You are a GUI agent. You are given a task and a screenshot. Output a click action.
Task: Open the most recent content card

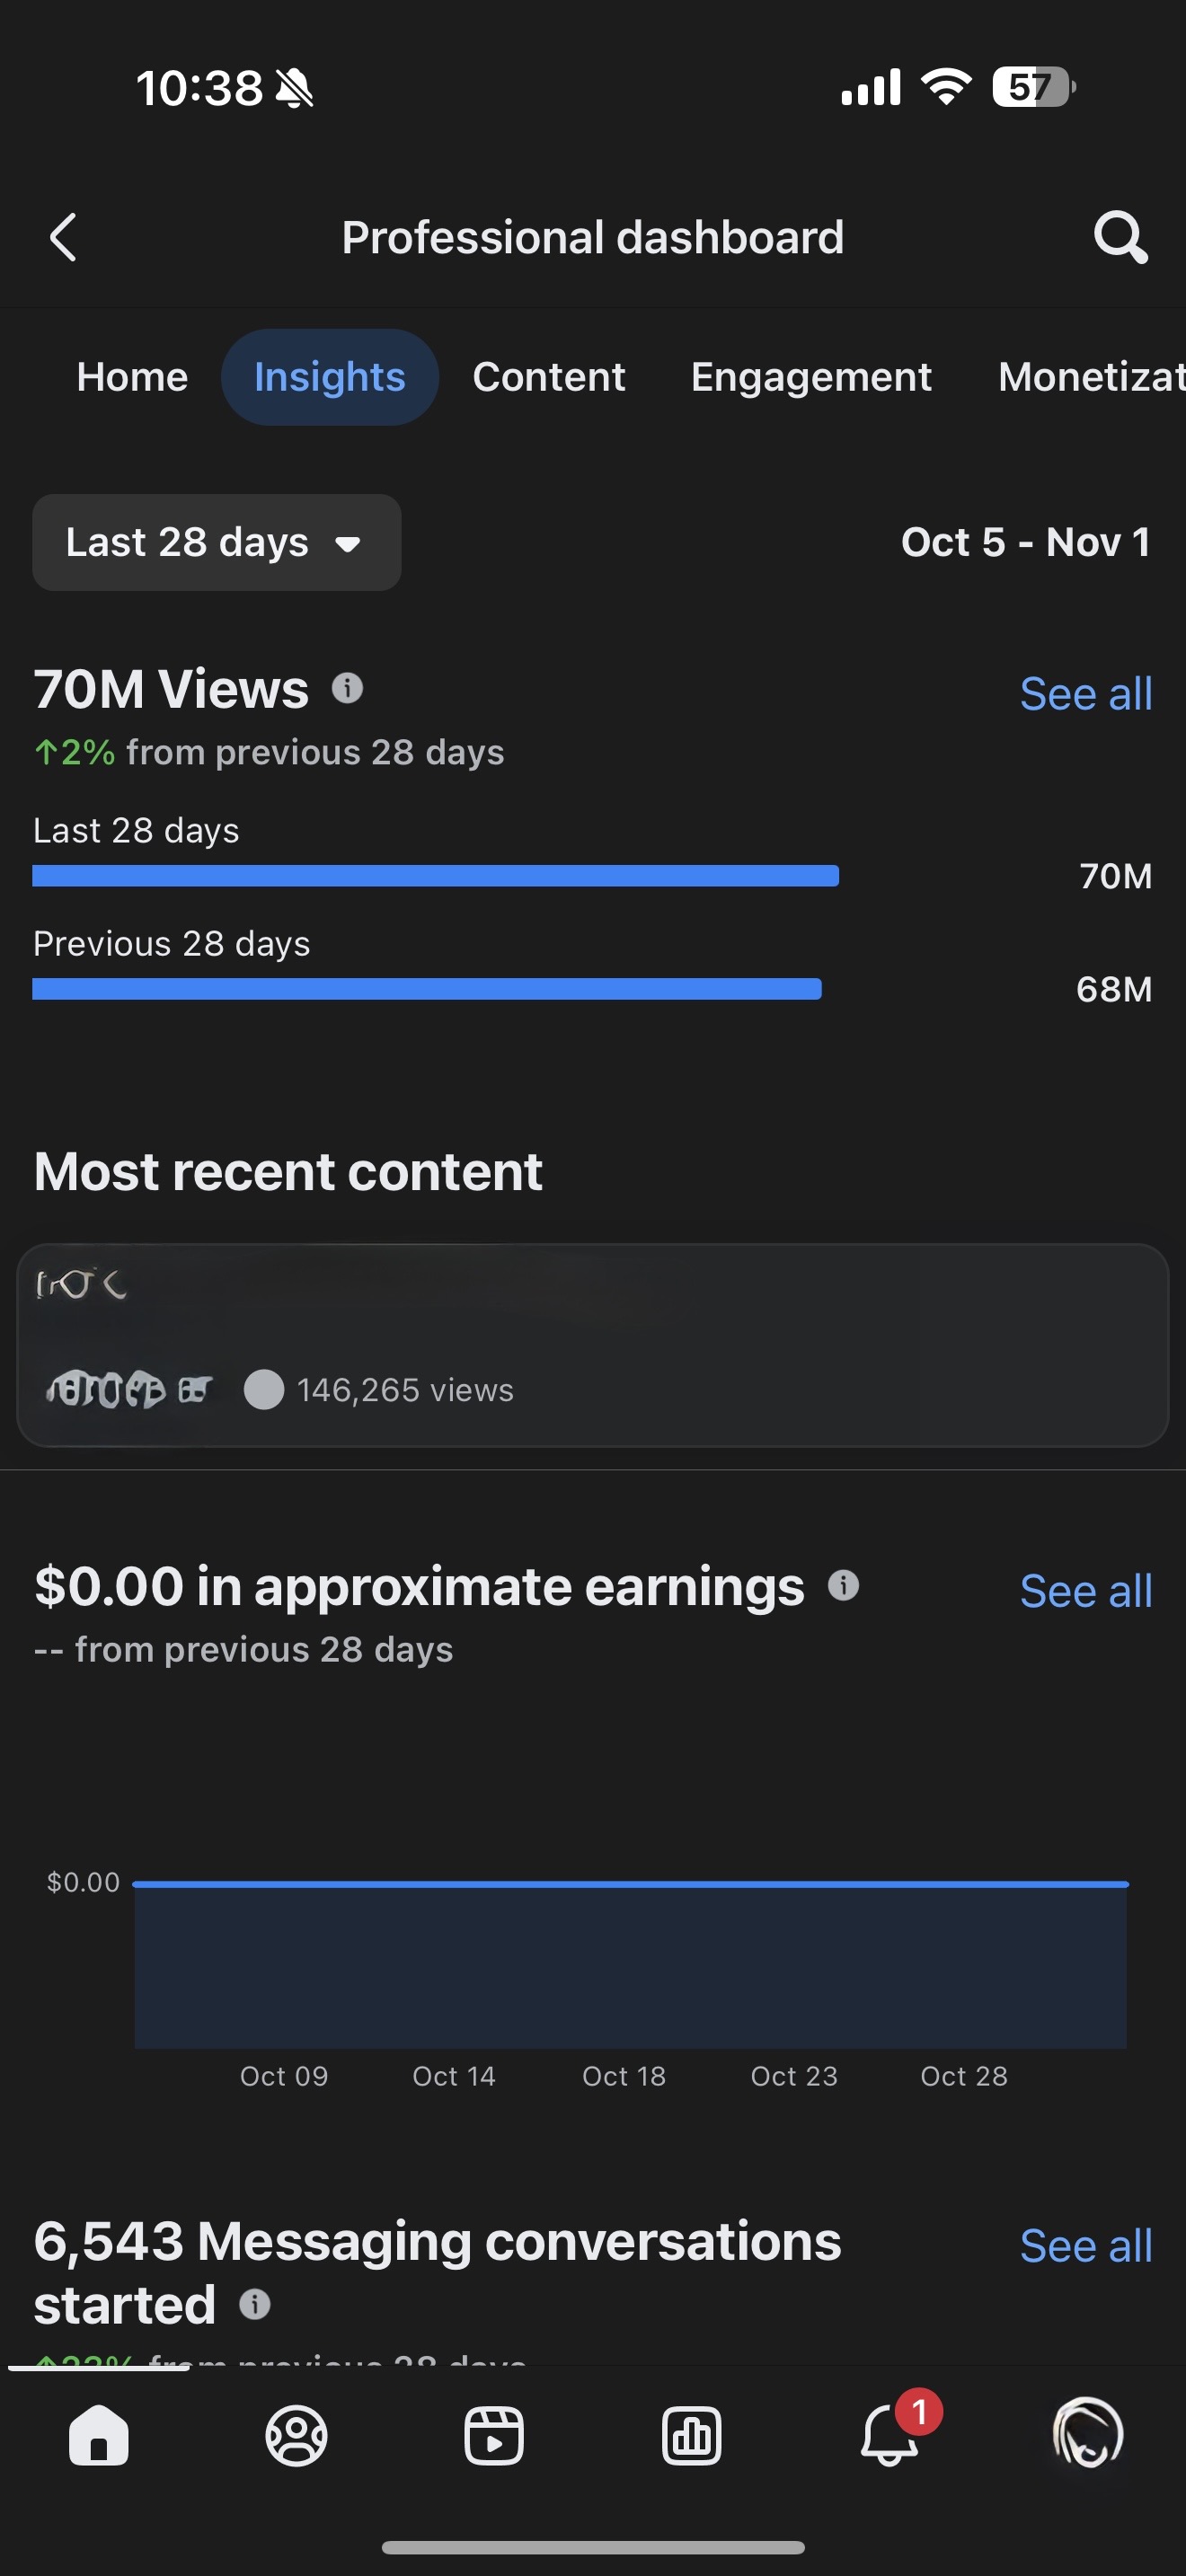(592, 1345)
